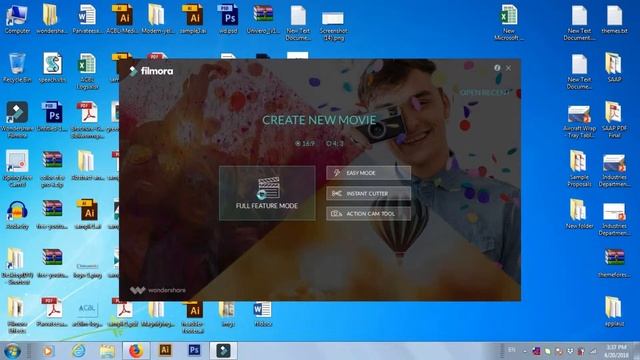Select the themeforest archive file
Screen dimensions: 640x360
point(614,263)
